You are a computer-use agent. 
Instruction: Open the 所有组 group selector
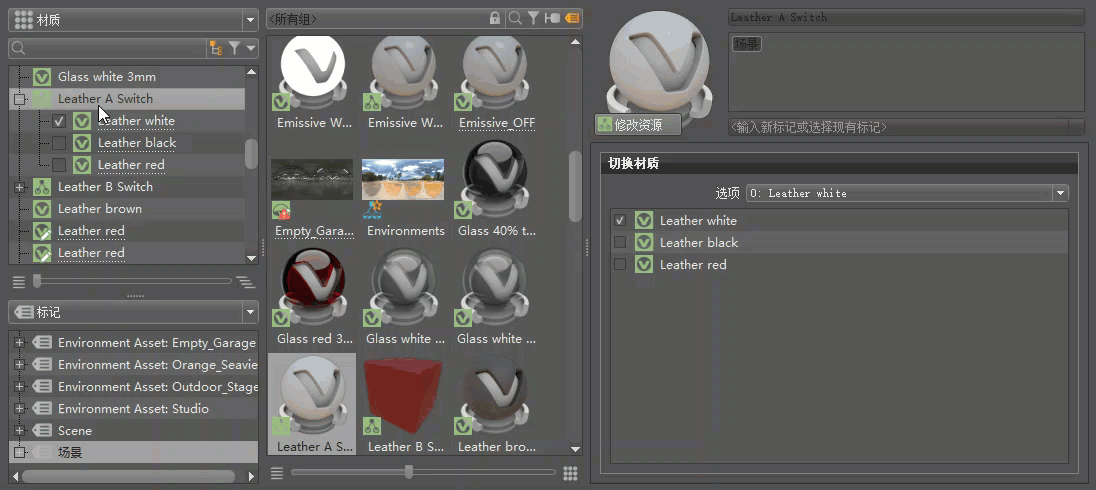(x=377, y=18)
